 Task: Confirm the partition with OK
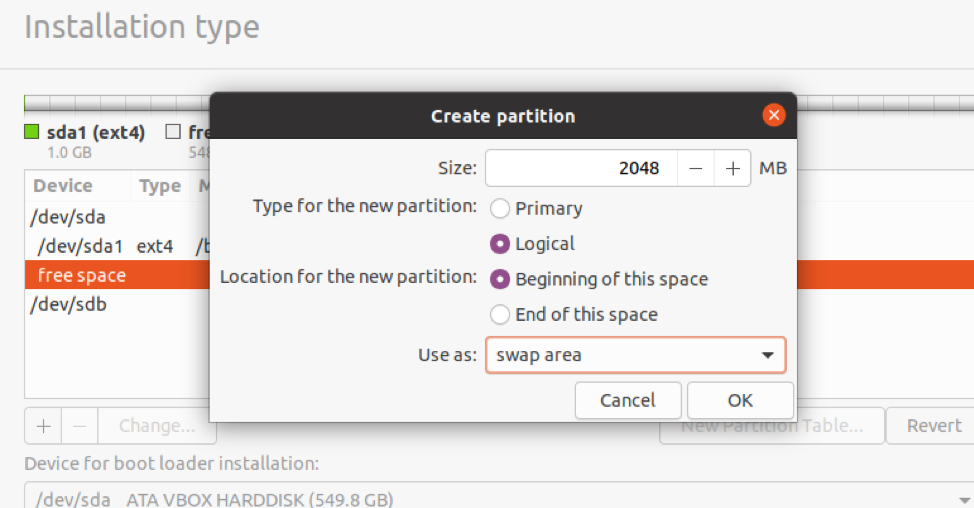[740, 400]
